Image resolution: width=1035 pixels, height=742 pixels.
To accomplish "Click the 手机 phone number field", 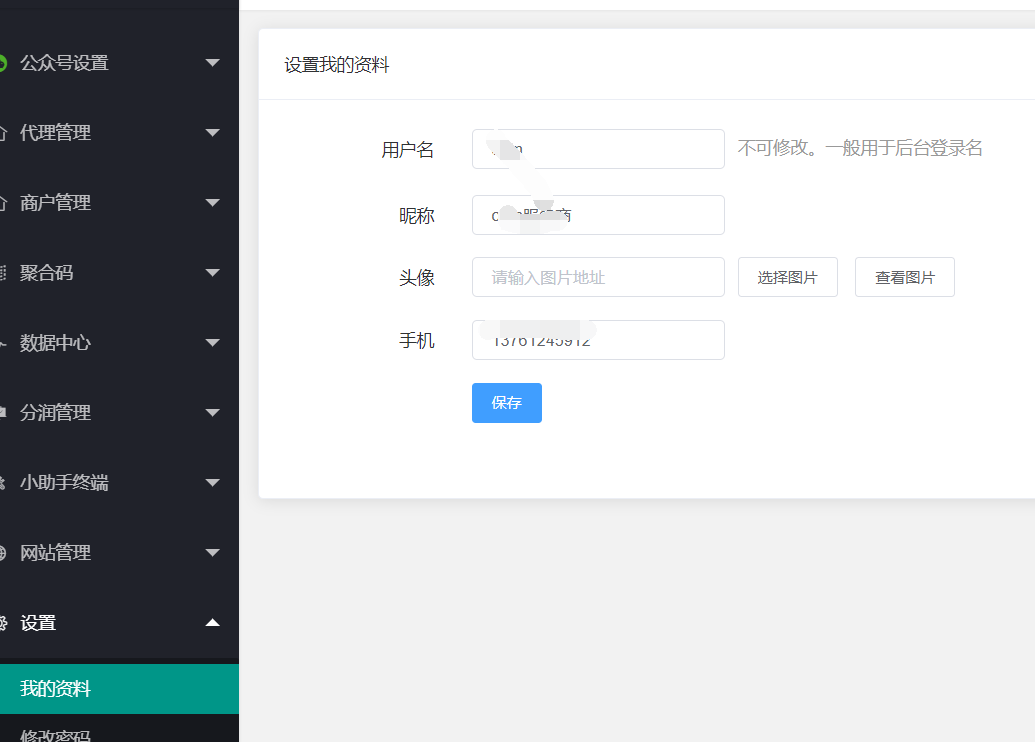I will [x=598, y=340].
